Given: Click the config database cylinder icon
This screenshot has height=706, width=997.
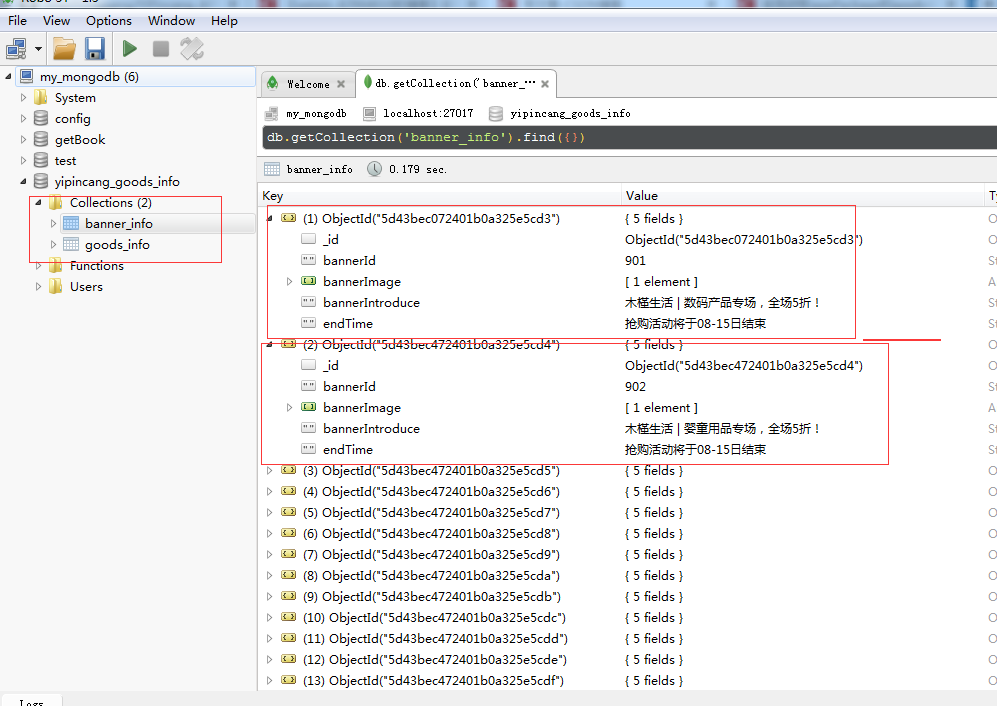Looking at the screenshot, I should coord(41,118).
